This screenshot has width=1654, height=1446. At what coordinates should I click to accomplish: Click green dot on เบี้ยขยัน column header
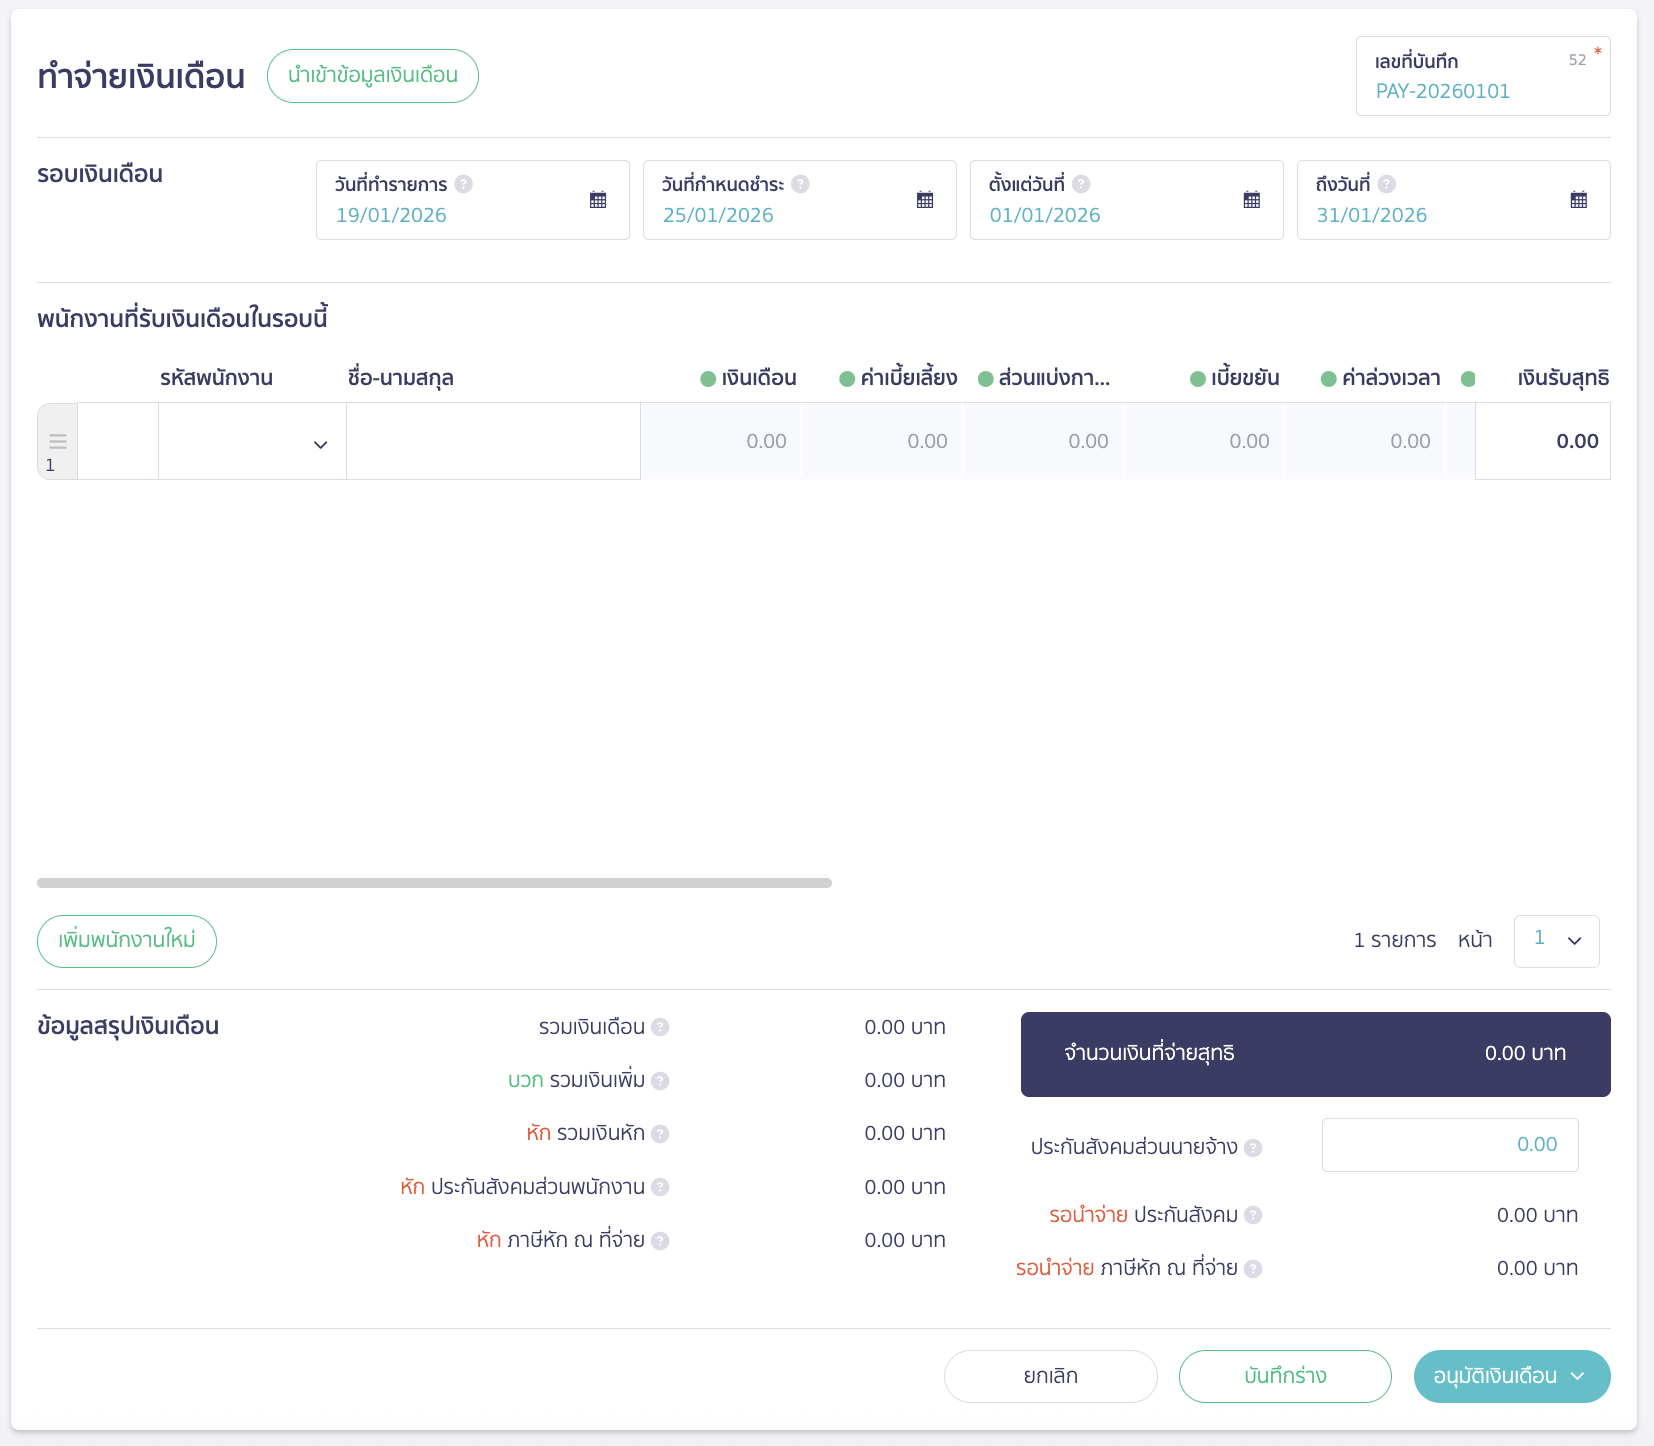[1197, 379]
